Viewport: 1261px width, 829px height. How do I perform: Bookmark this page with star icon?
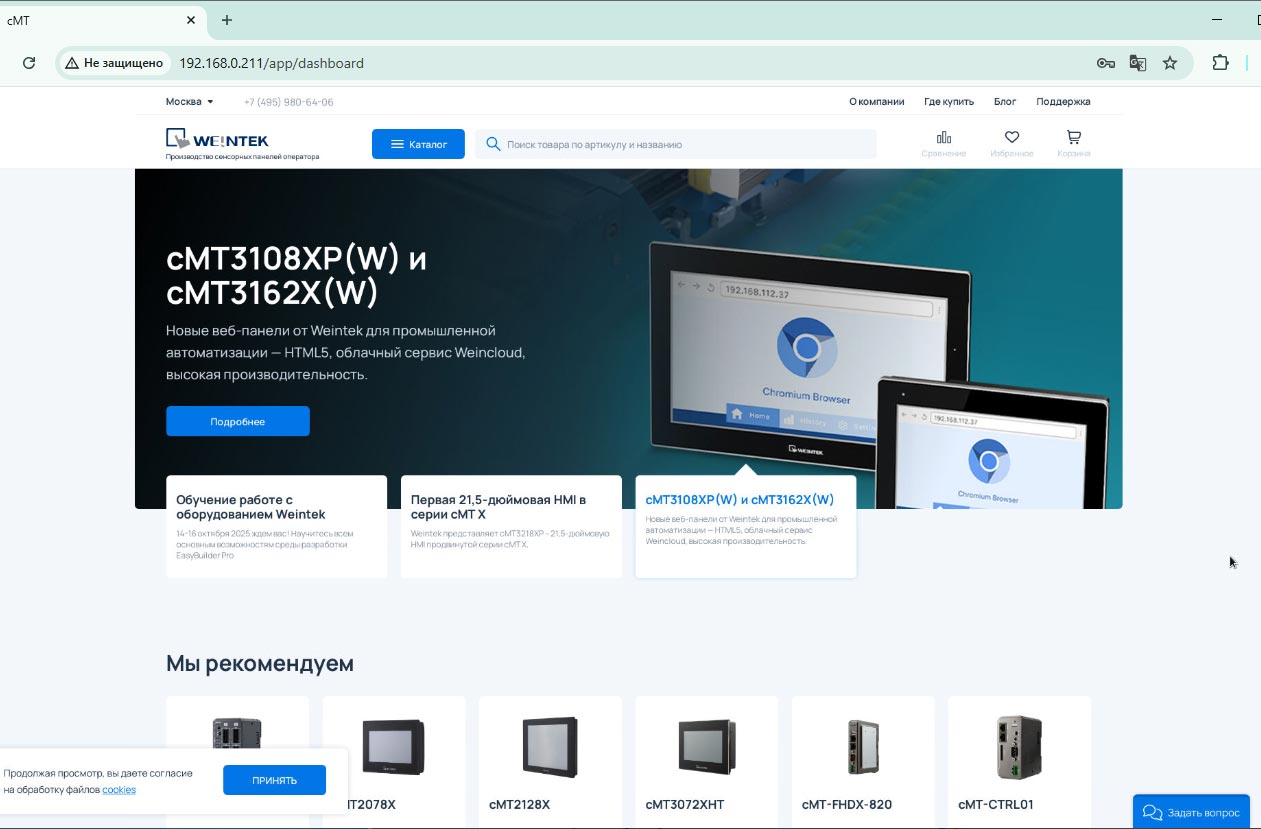click(x=1169, y=63)
